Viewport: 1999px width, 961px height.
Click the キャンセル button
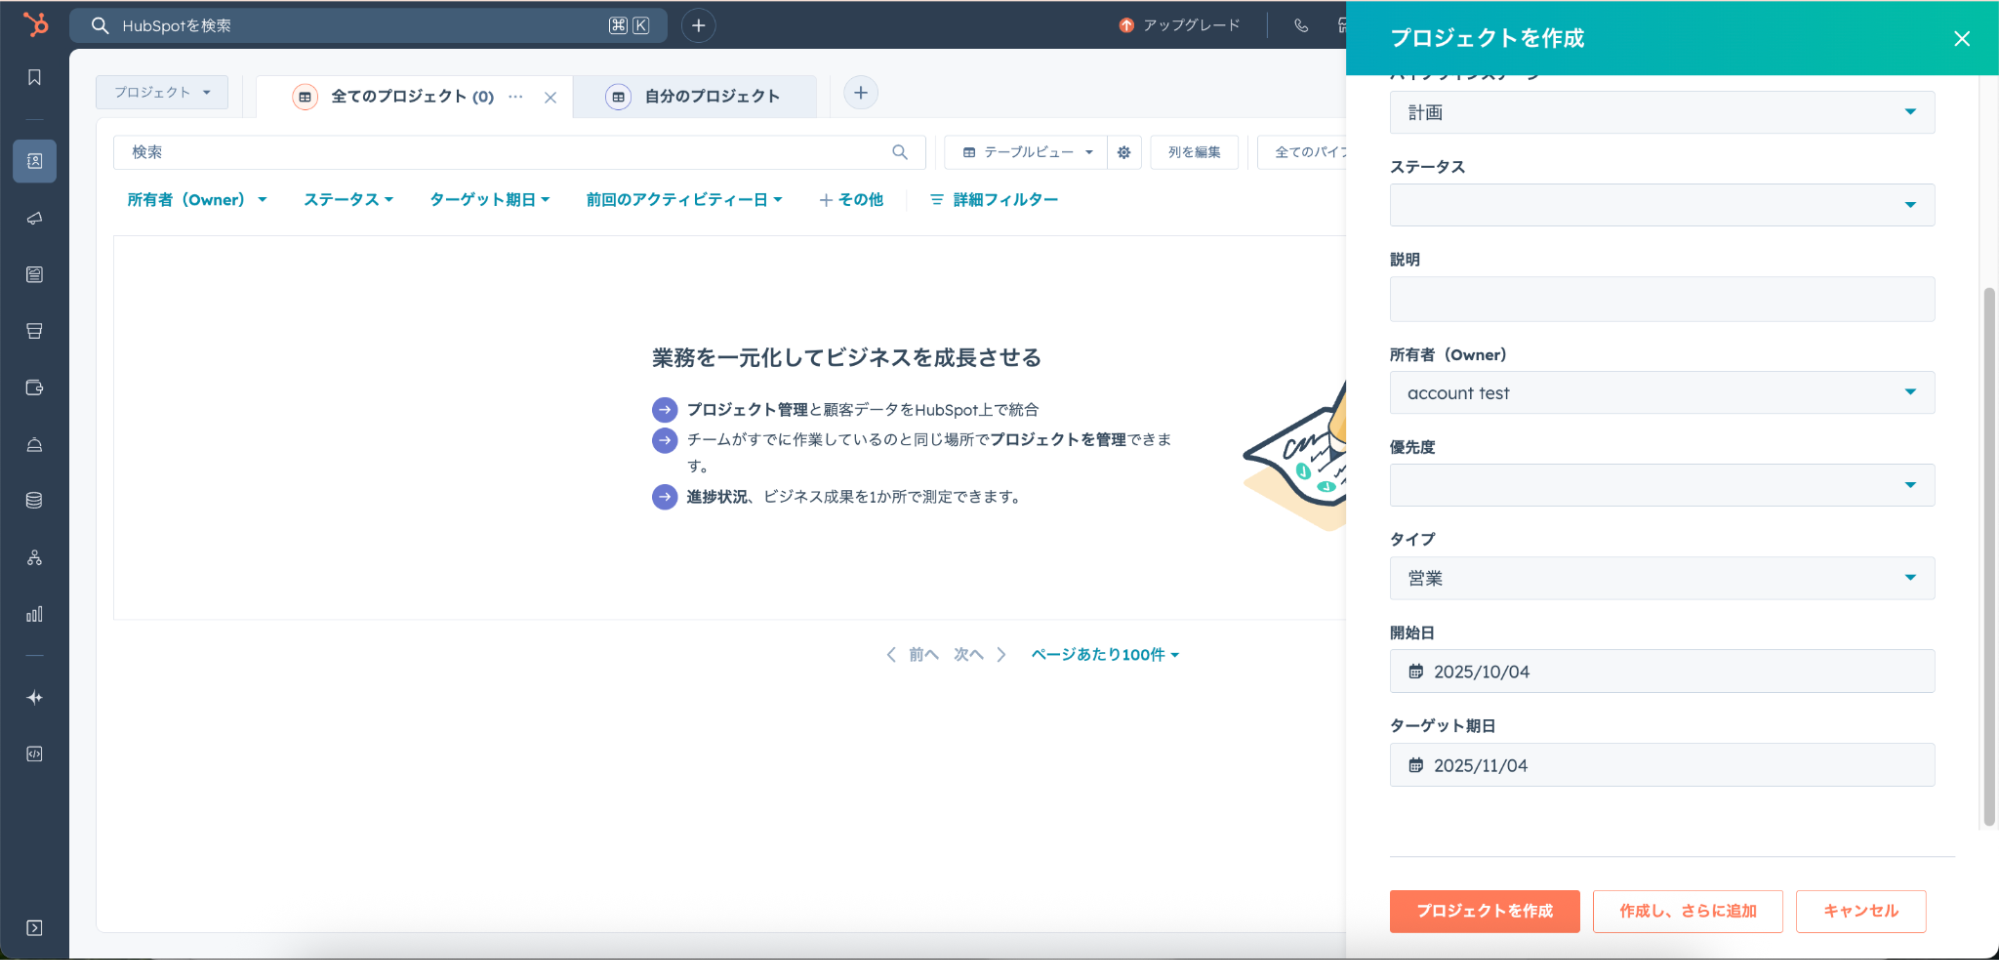pos(1860,911)
